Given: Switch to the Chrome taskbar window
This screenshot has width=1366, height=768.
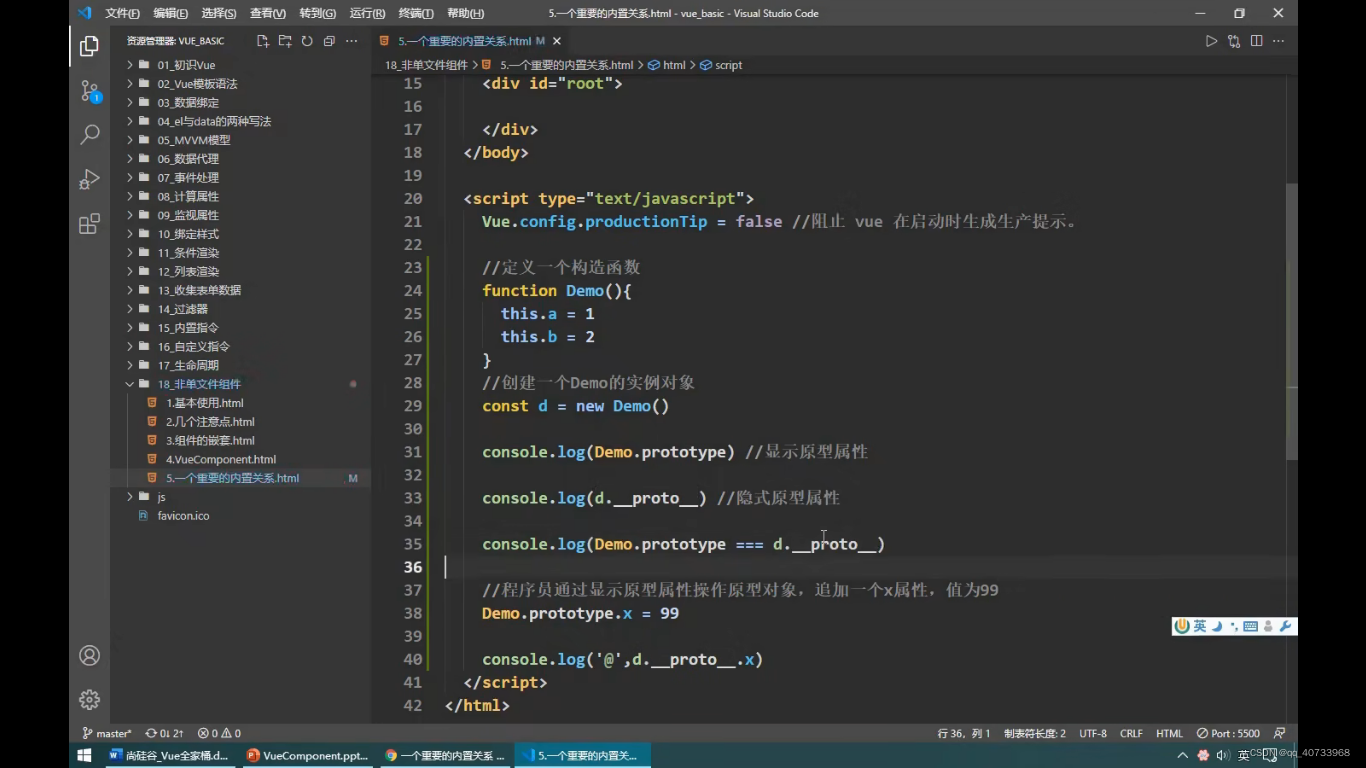Looking at the screenshot, I should tap(445, 755).
